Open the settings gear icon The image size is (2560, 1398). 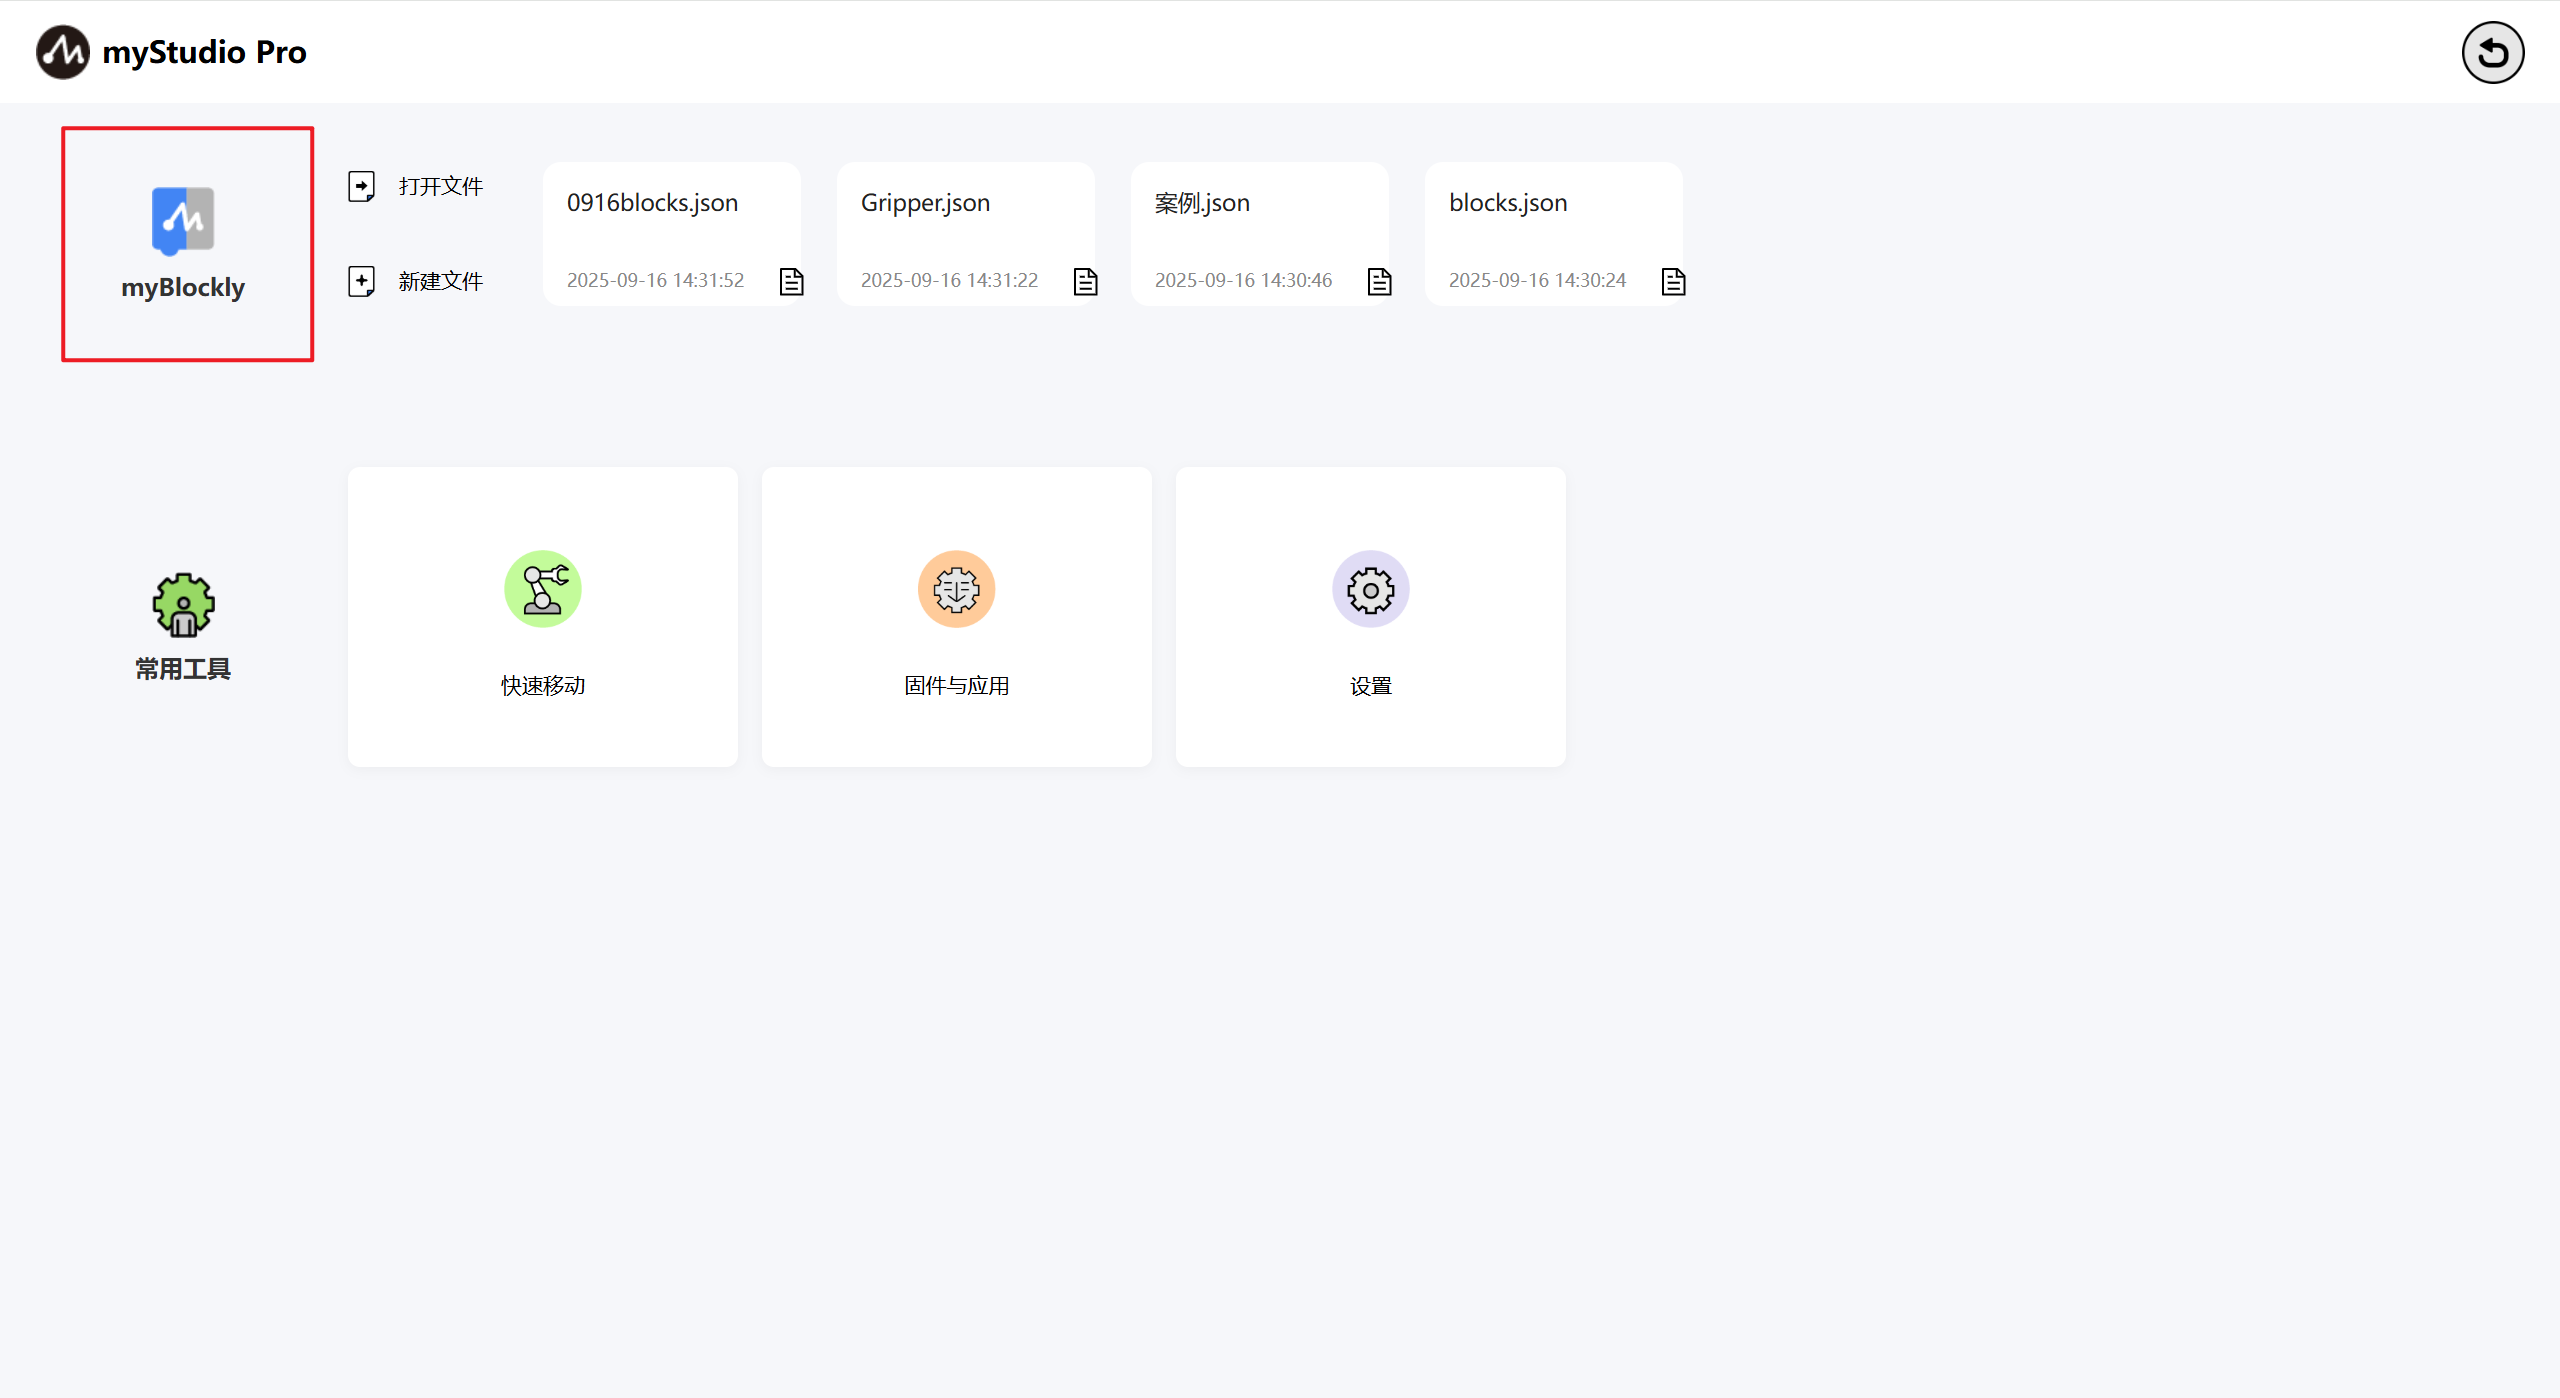coord(1370,589)
